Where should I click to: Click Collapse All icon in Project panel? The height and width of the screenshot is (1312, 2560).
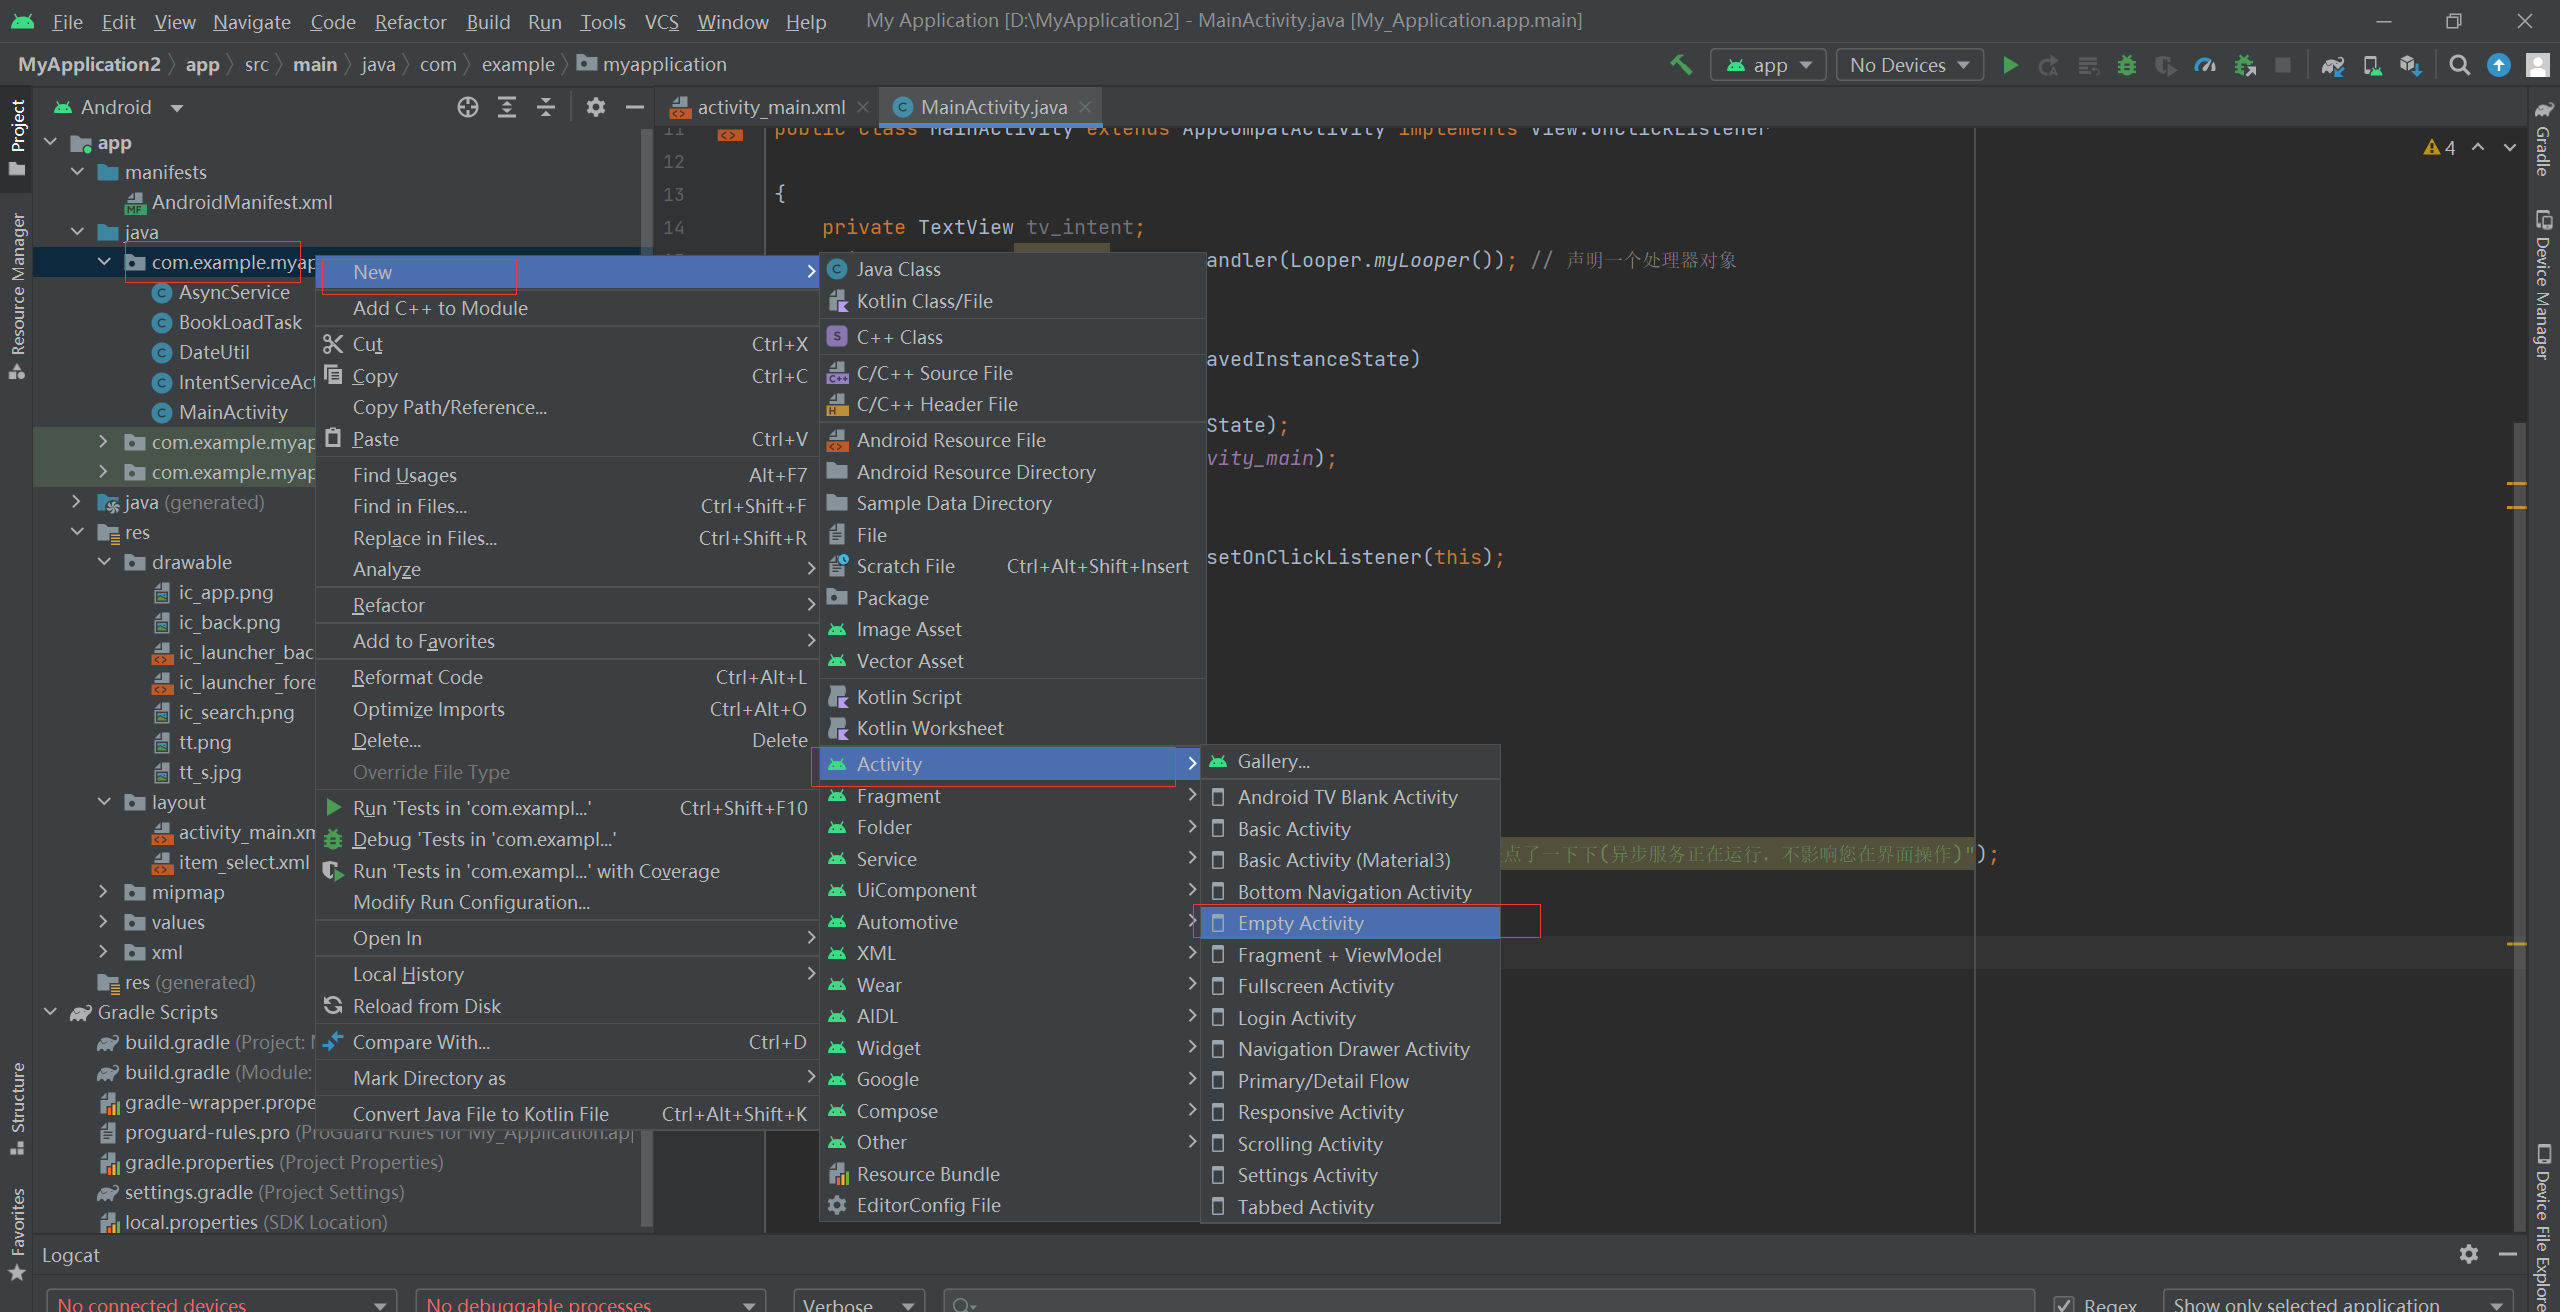(546, 107)
